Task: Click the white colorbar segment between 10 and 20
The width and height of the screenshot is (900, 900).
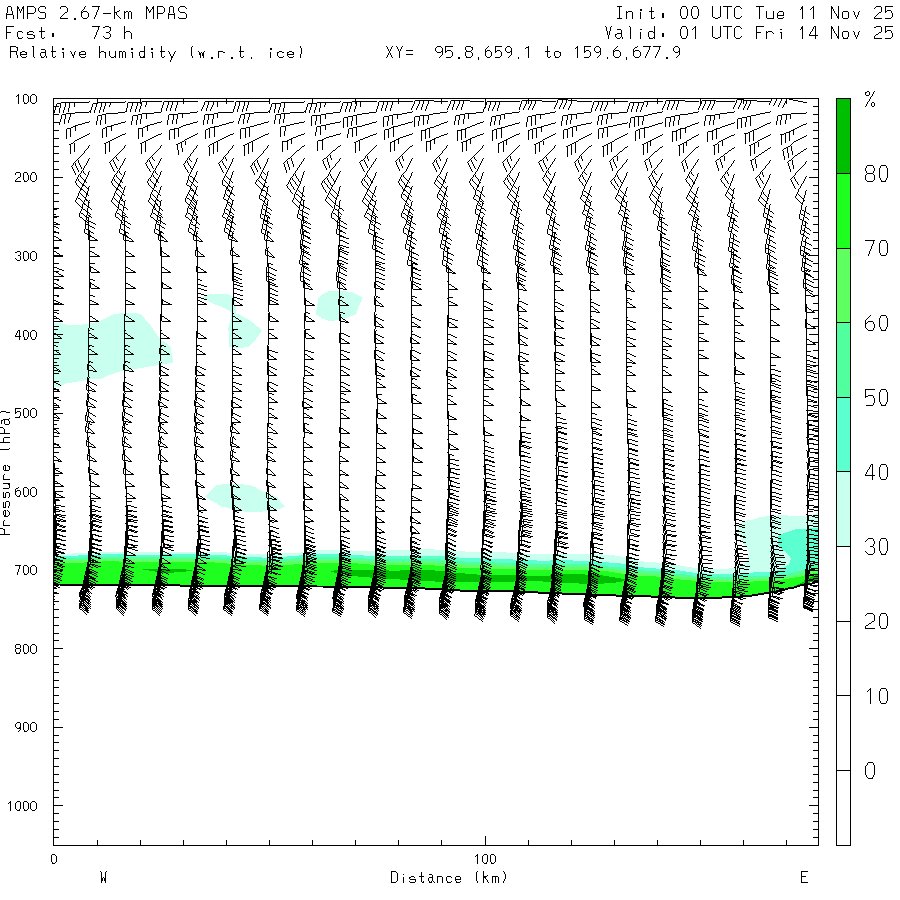Action: pos(843,658)
